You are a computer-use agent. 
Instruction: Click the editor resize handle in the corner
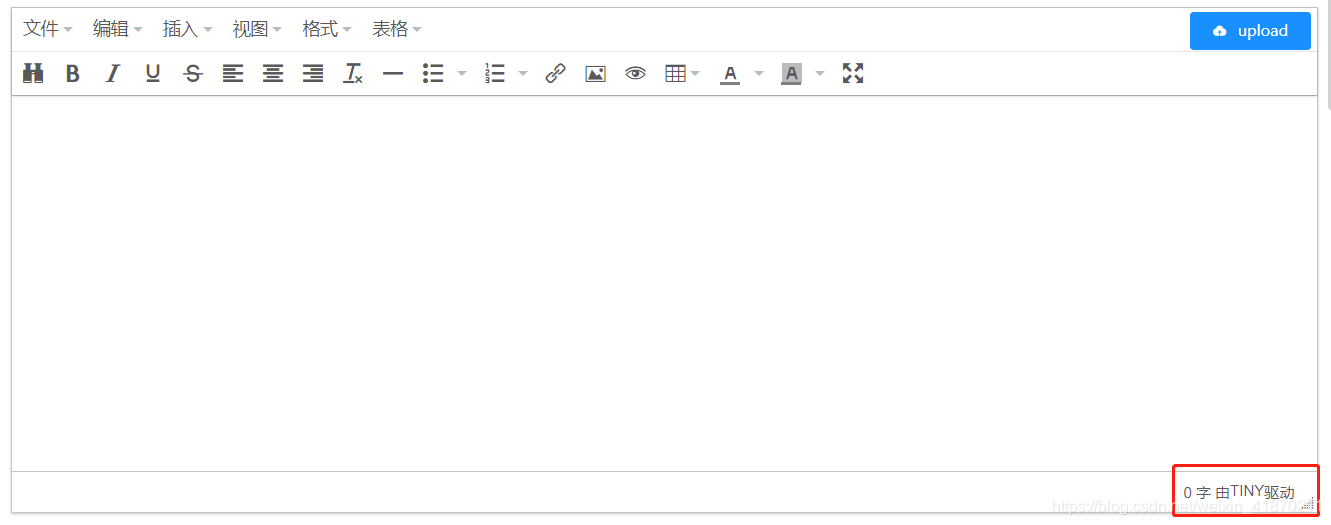click(1307, 504)
